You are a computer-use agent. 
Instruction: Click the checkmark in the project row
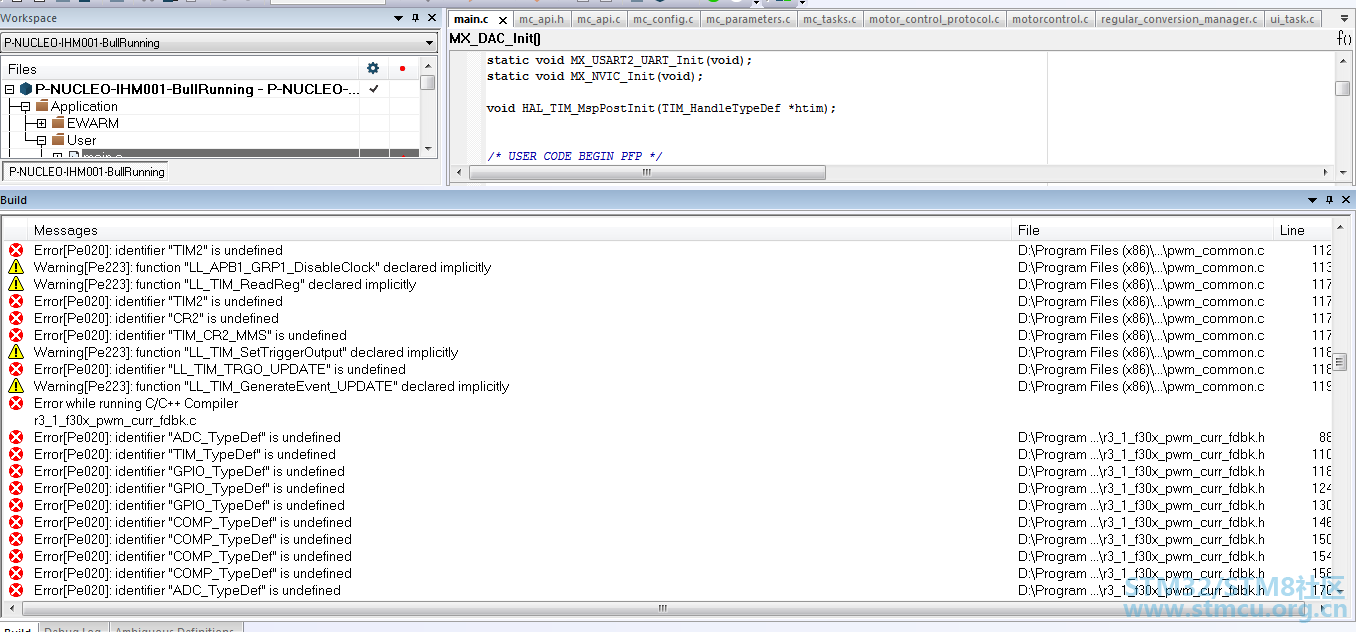373,89
